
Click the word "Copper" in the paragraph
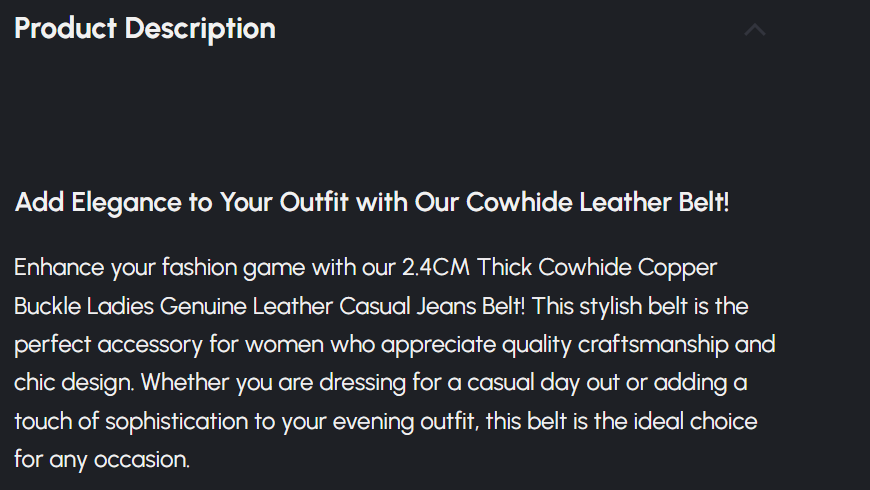(x=681, y=268)
